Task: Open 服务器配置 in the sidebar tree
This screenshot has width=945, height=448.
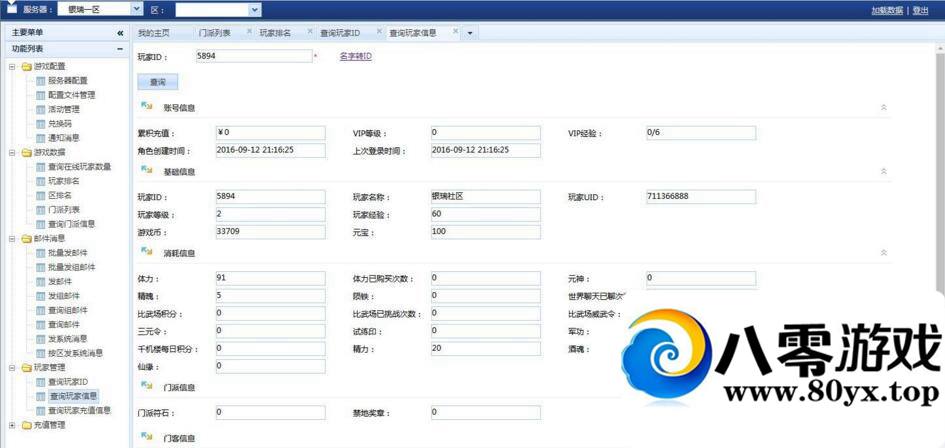Action: (x=68, y=80)
